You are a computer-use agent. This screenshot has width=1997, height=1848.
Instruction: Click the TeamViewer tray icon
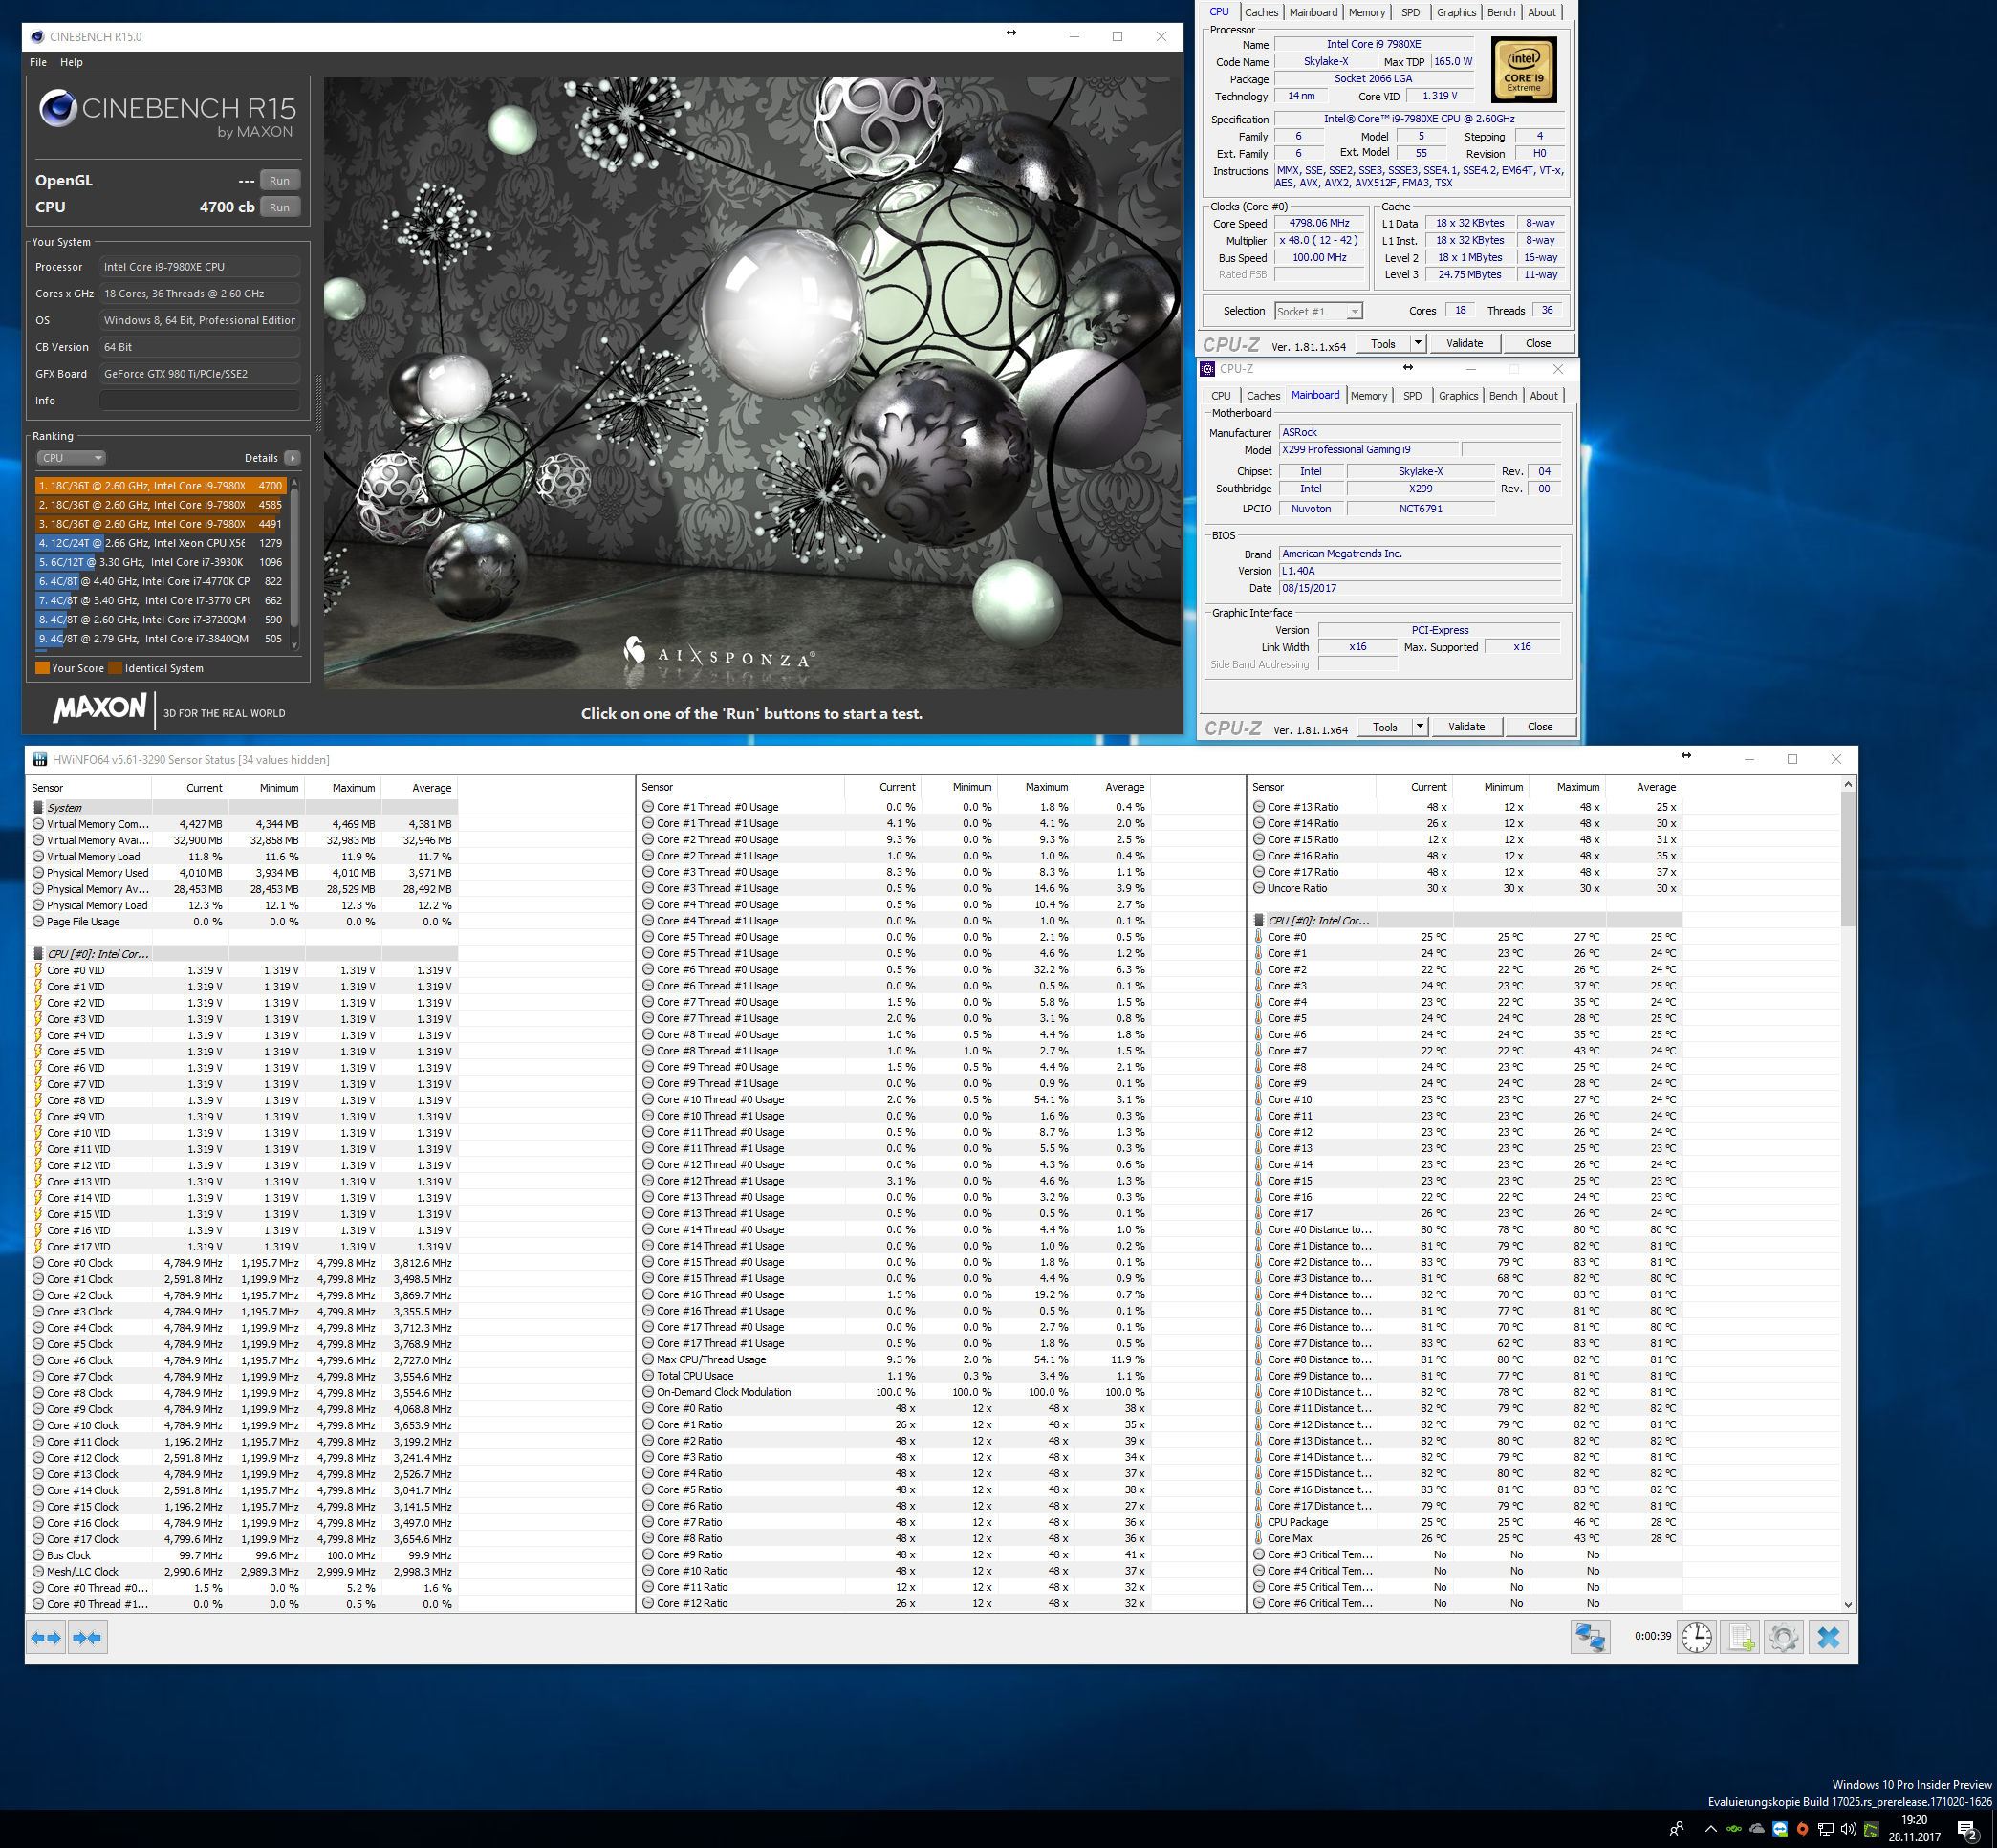pos(1780,1829)
